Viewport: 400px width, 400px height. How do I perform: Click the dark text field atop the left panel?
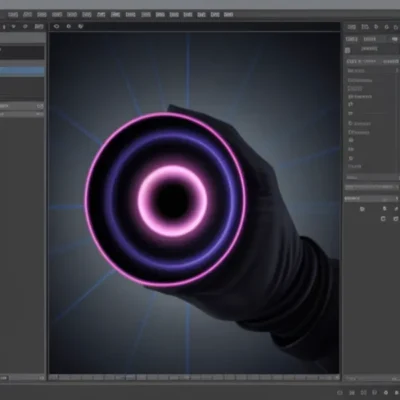coord(22,52)
